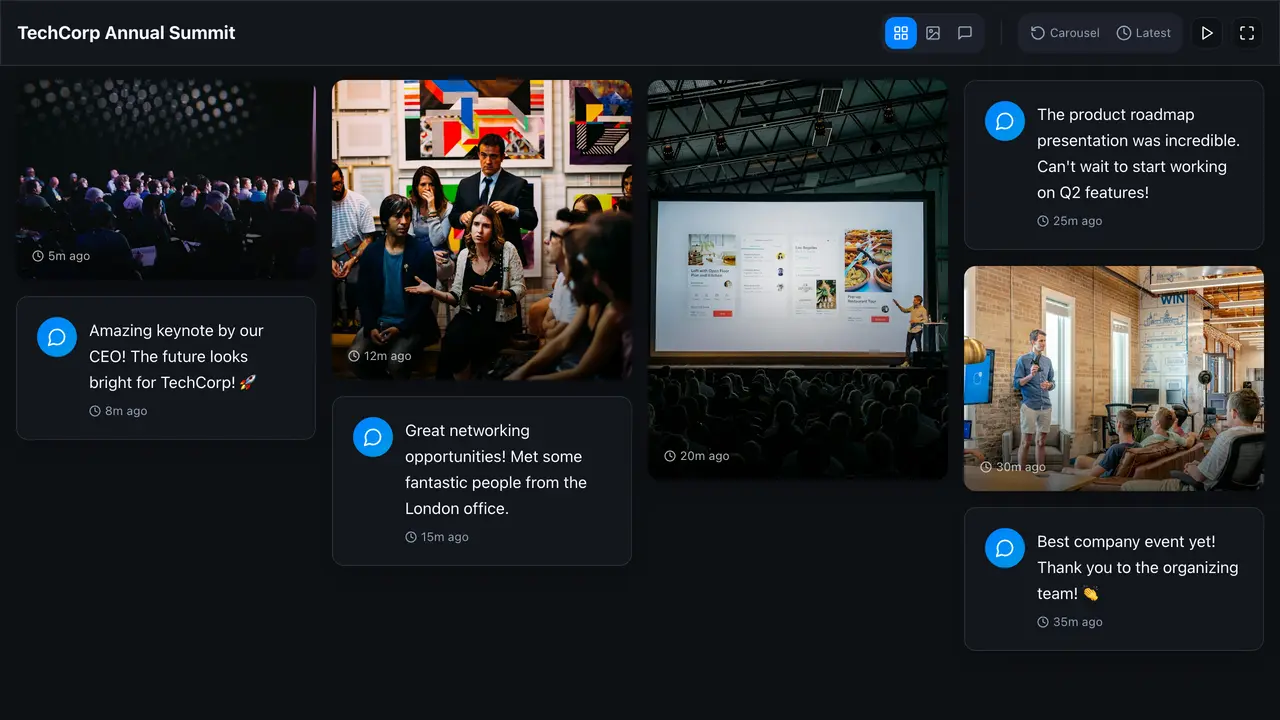The width and height of the screenshot is (1280, 720).
Task: Click the 'Best company event yet' message text
Action: coord(1137,567)
